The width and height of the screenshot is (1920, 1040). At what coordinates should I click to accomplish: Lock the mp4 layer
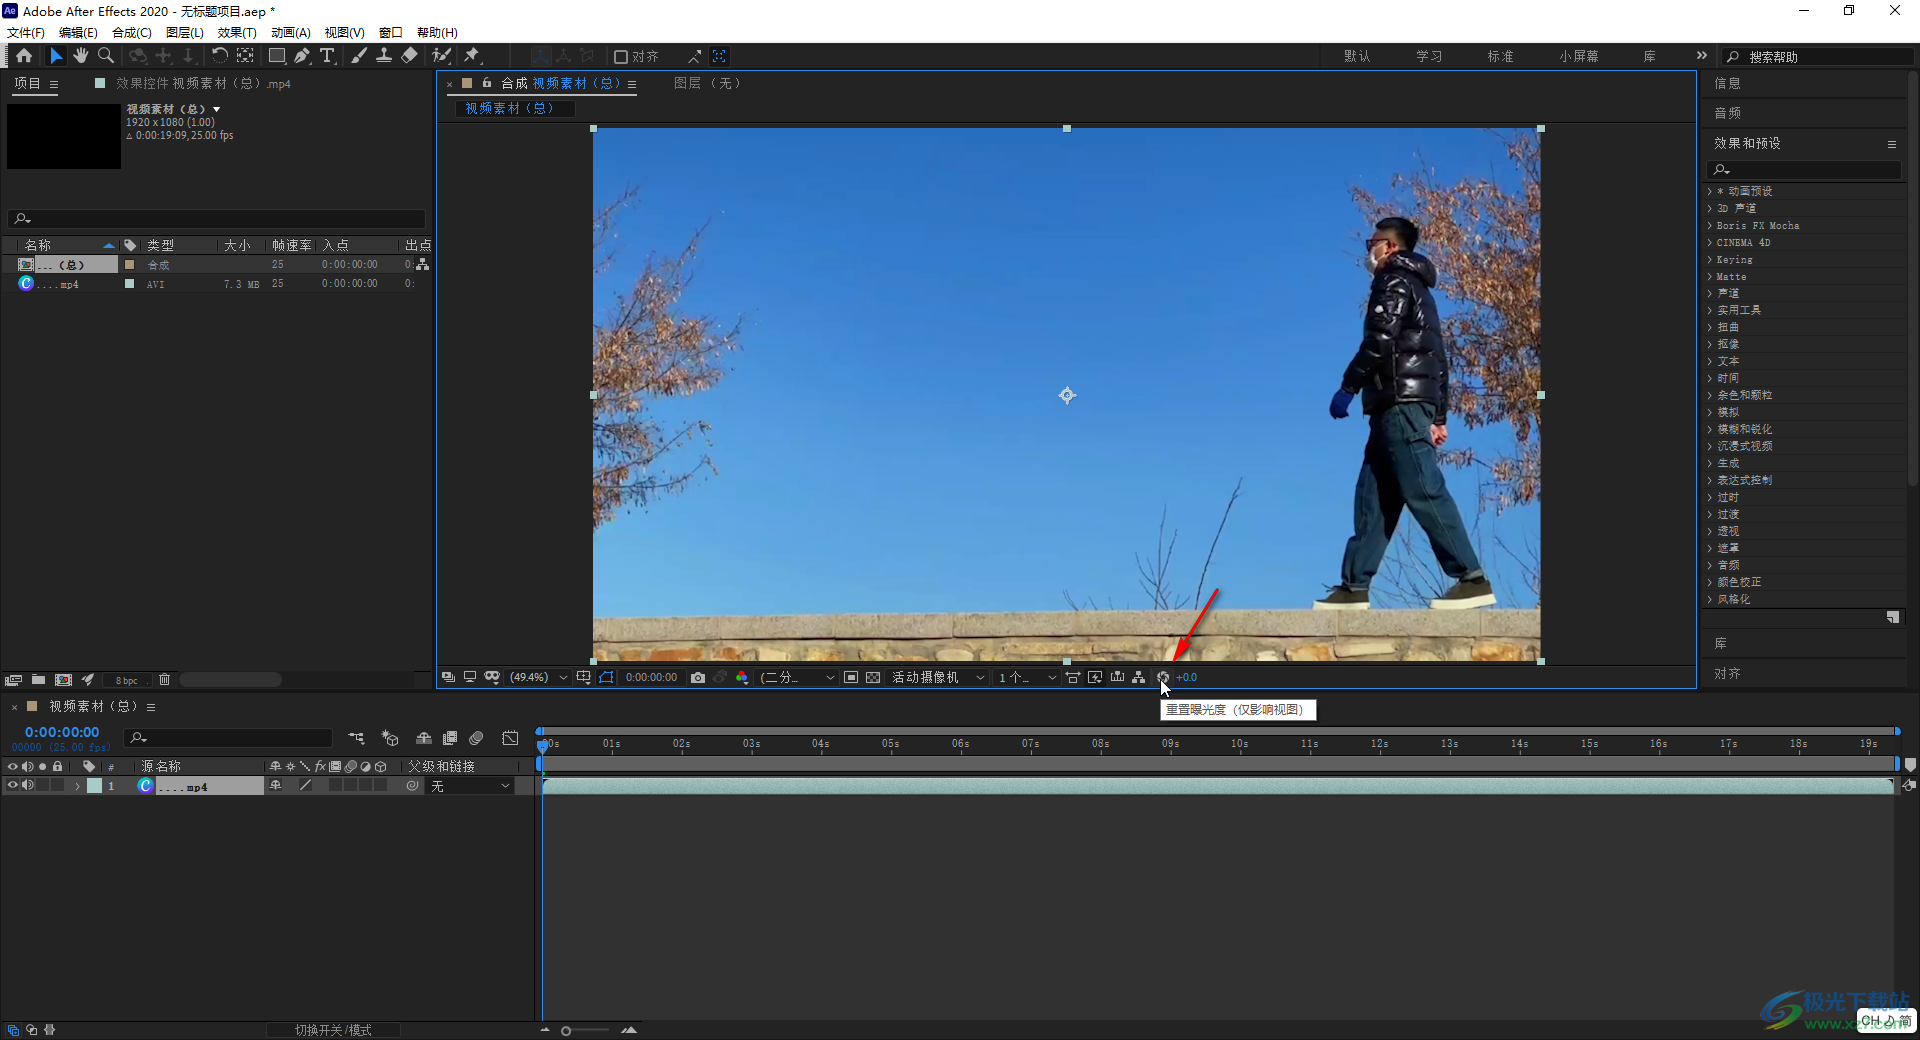click(x=58, y=786)
